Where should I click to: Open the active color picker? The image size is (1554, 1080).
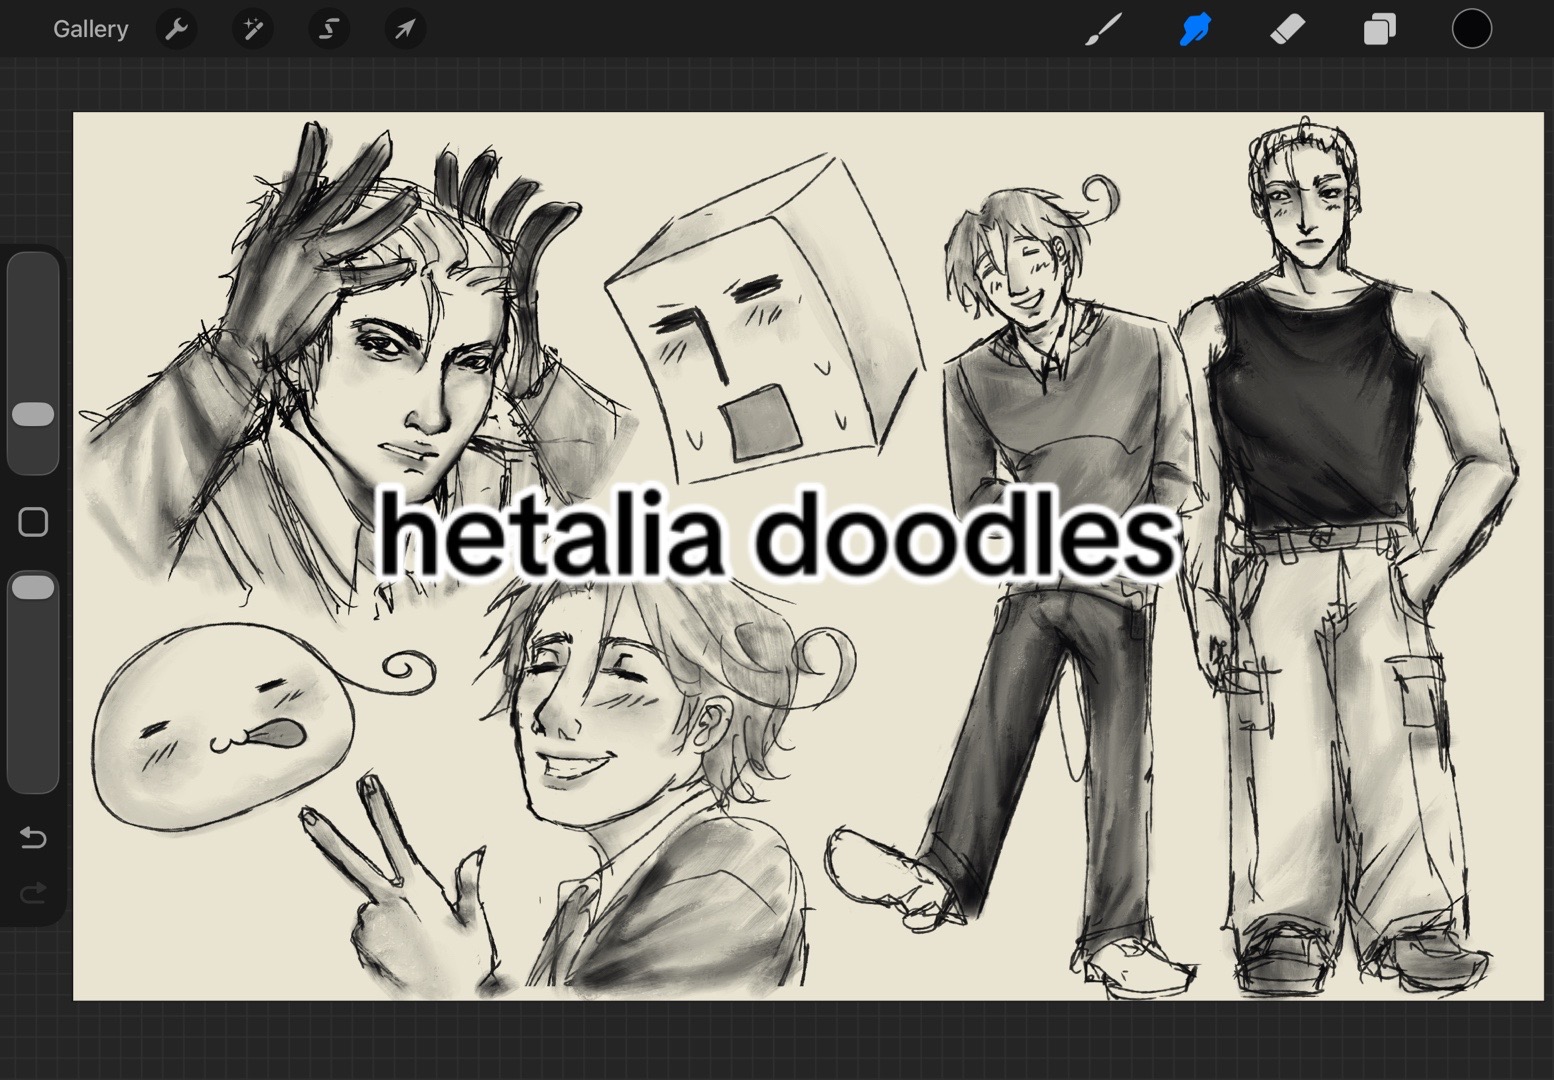[1472, 29]
